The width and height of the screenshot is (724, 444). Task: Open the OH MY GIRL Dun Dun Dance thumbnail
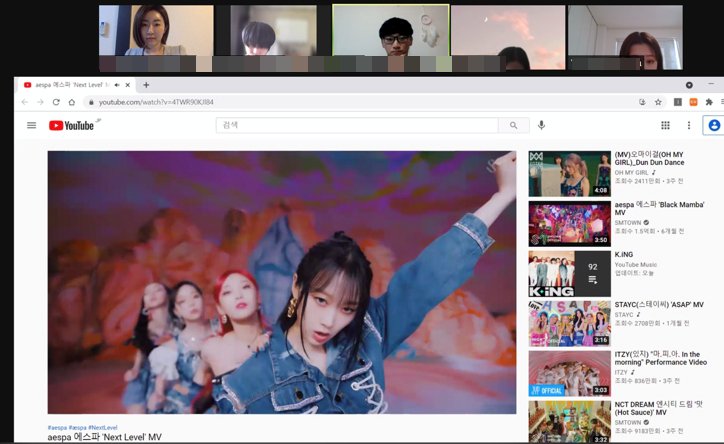tap(569, 174)
